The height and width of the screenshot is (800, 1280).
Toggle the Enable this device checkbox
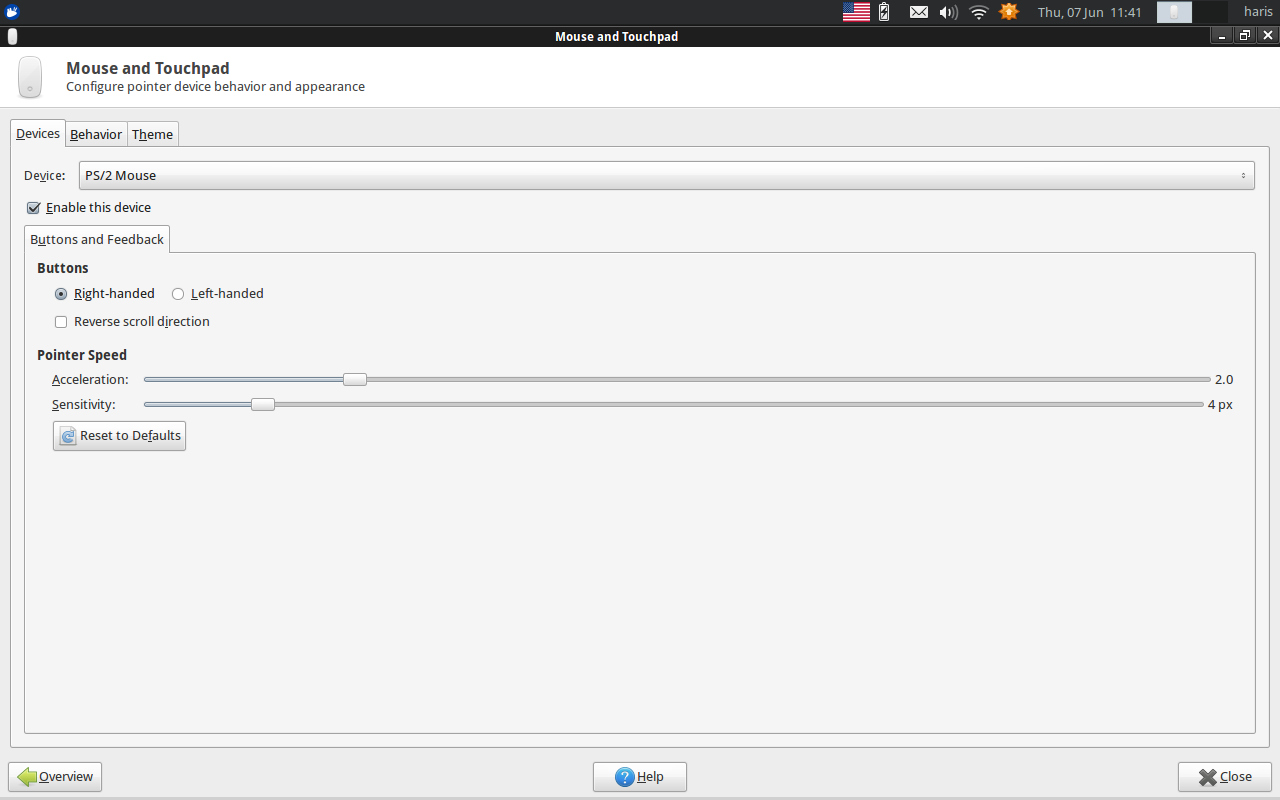pos(34,208)
